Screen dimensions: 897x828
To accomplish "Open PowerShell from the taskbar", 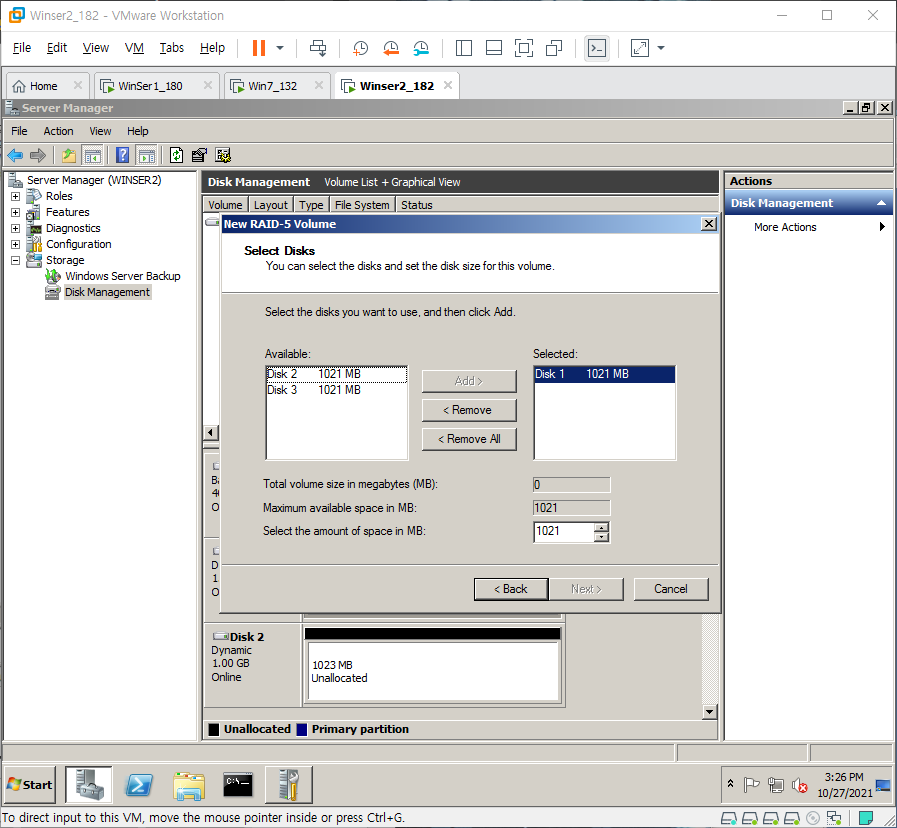I will pos(139,785).
